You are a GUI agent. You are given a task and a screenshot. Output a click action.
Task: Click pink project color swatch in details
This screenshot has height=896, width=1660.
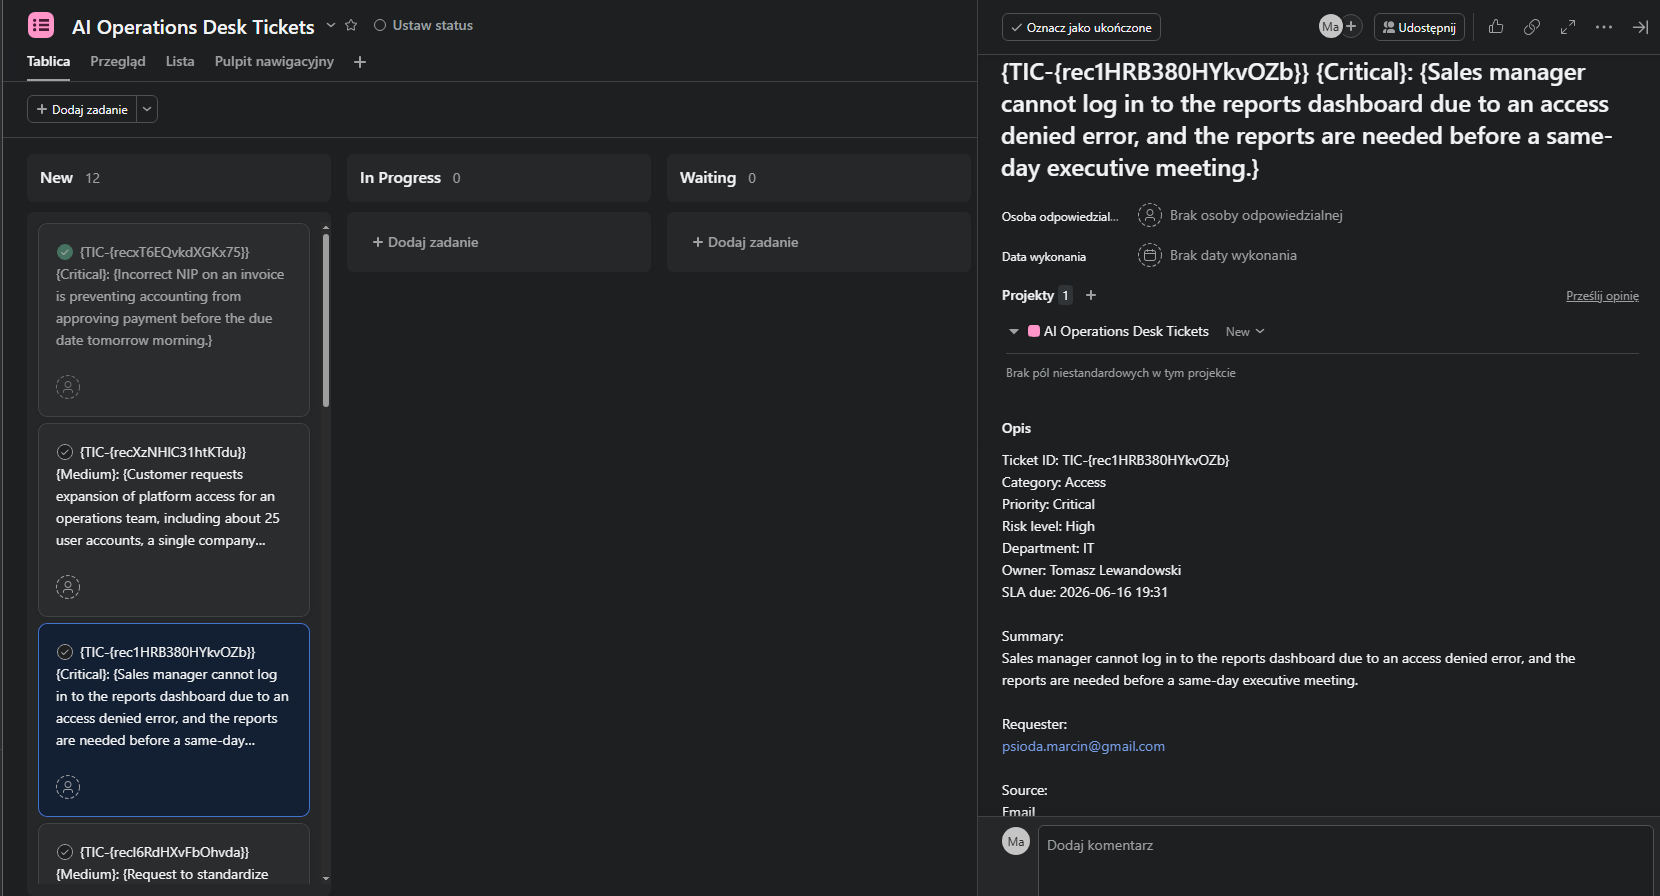click(1034, 331)
